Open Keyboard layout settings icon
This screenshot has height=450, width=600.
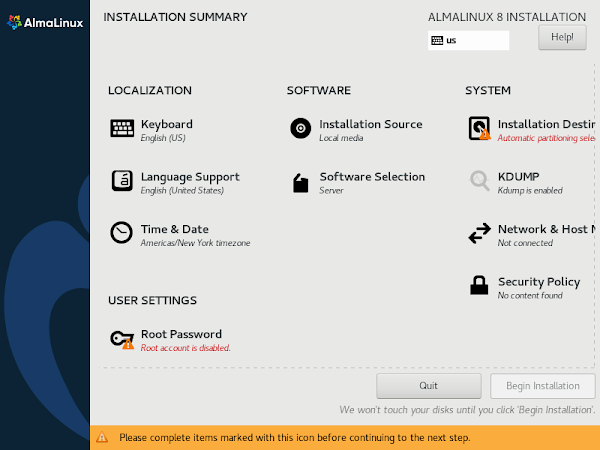pyautogui.click(x=122, y=128)
